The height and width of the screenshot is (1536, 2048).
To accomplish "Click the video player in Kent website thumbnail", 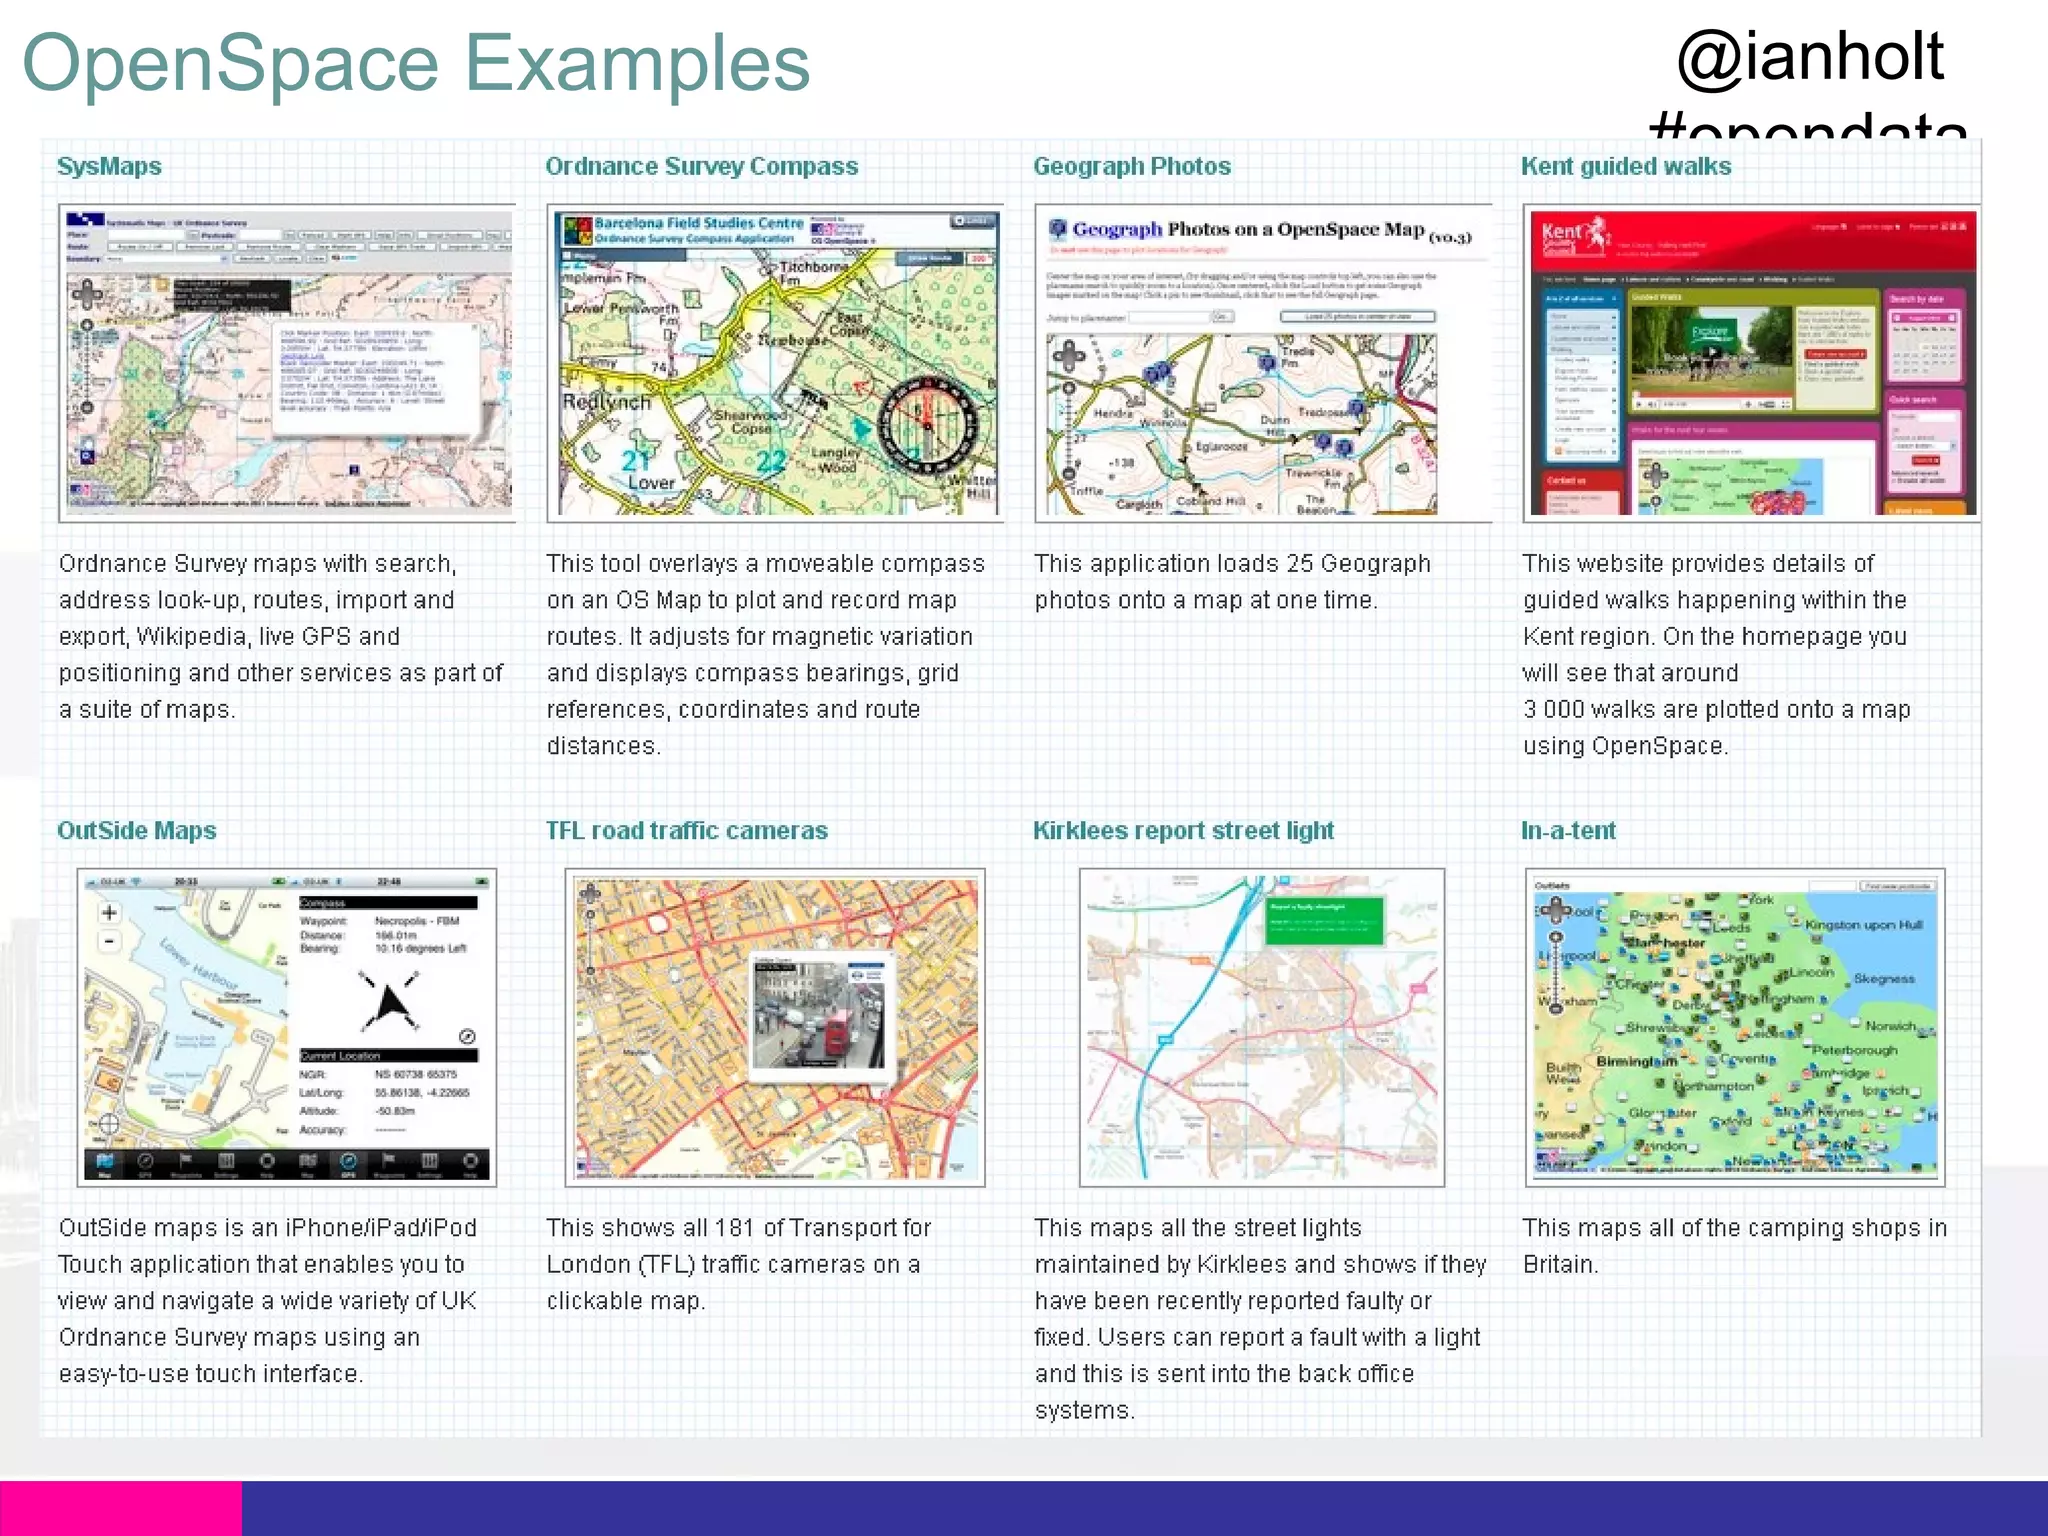I will (x=1710, y=358).
